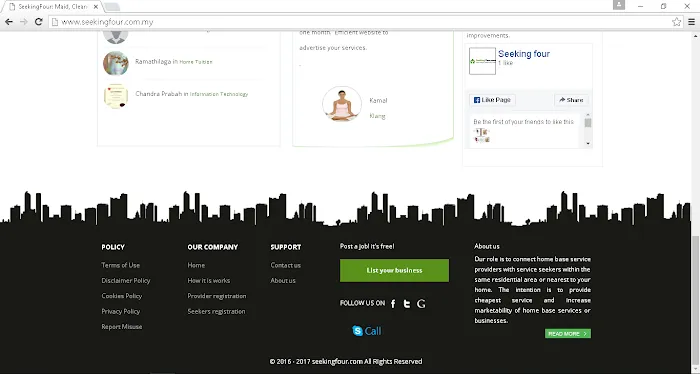
Task: Open About us link under Support
Action: click(283, 281)
